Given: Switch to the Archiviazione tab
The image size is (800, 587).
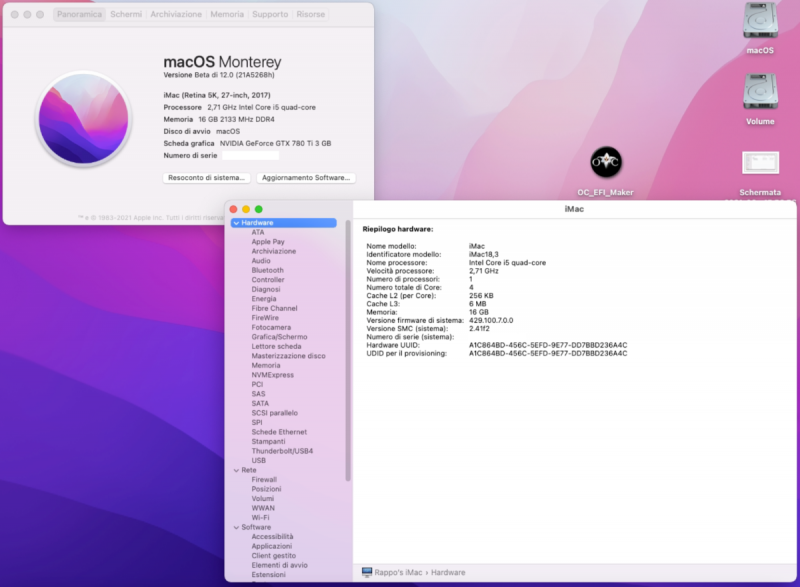Looking at the screenshot, I should pos(175,15).
